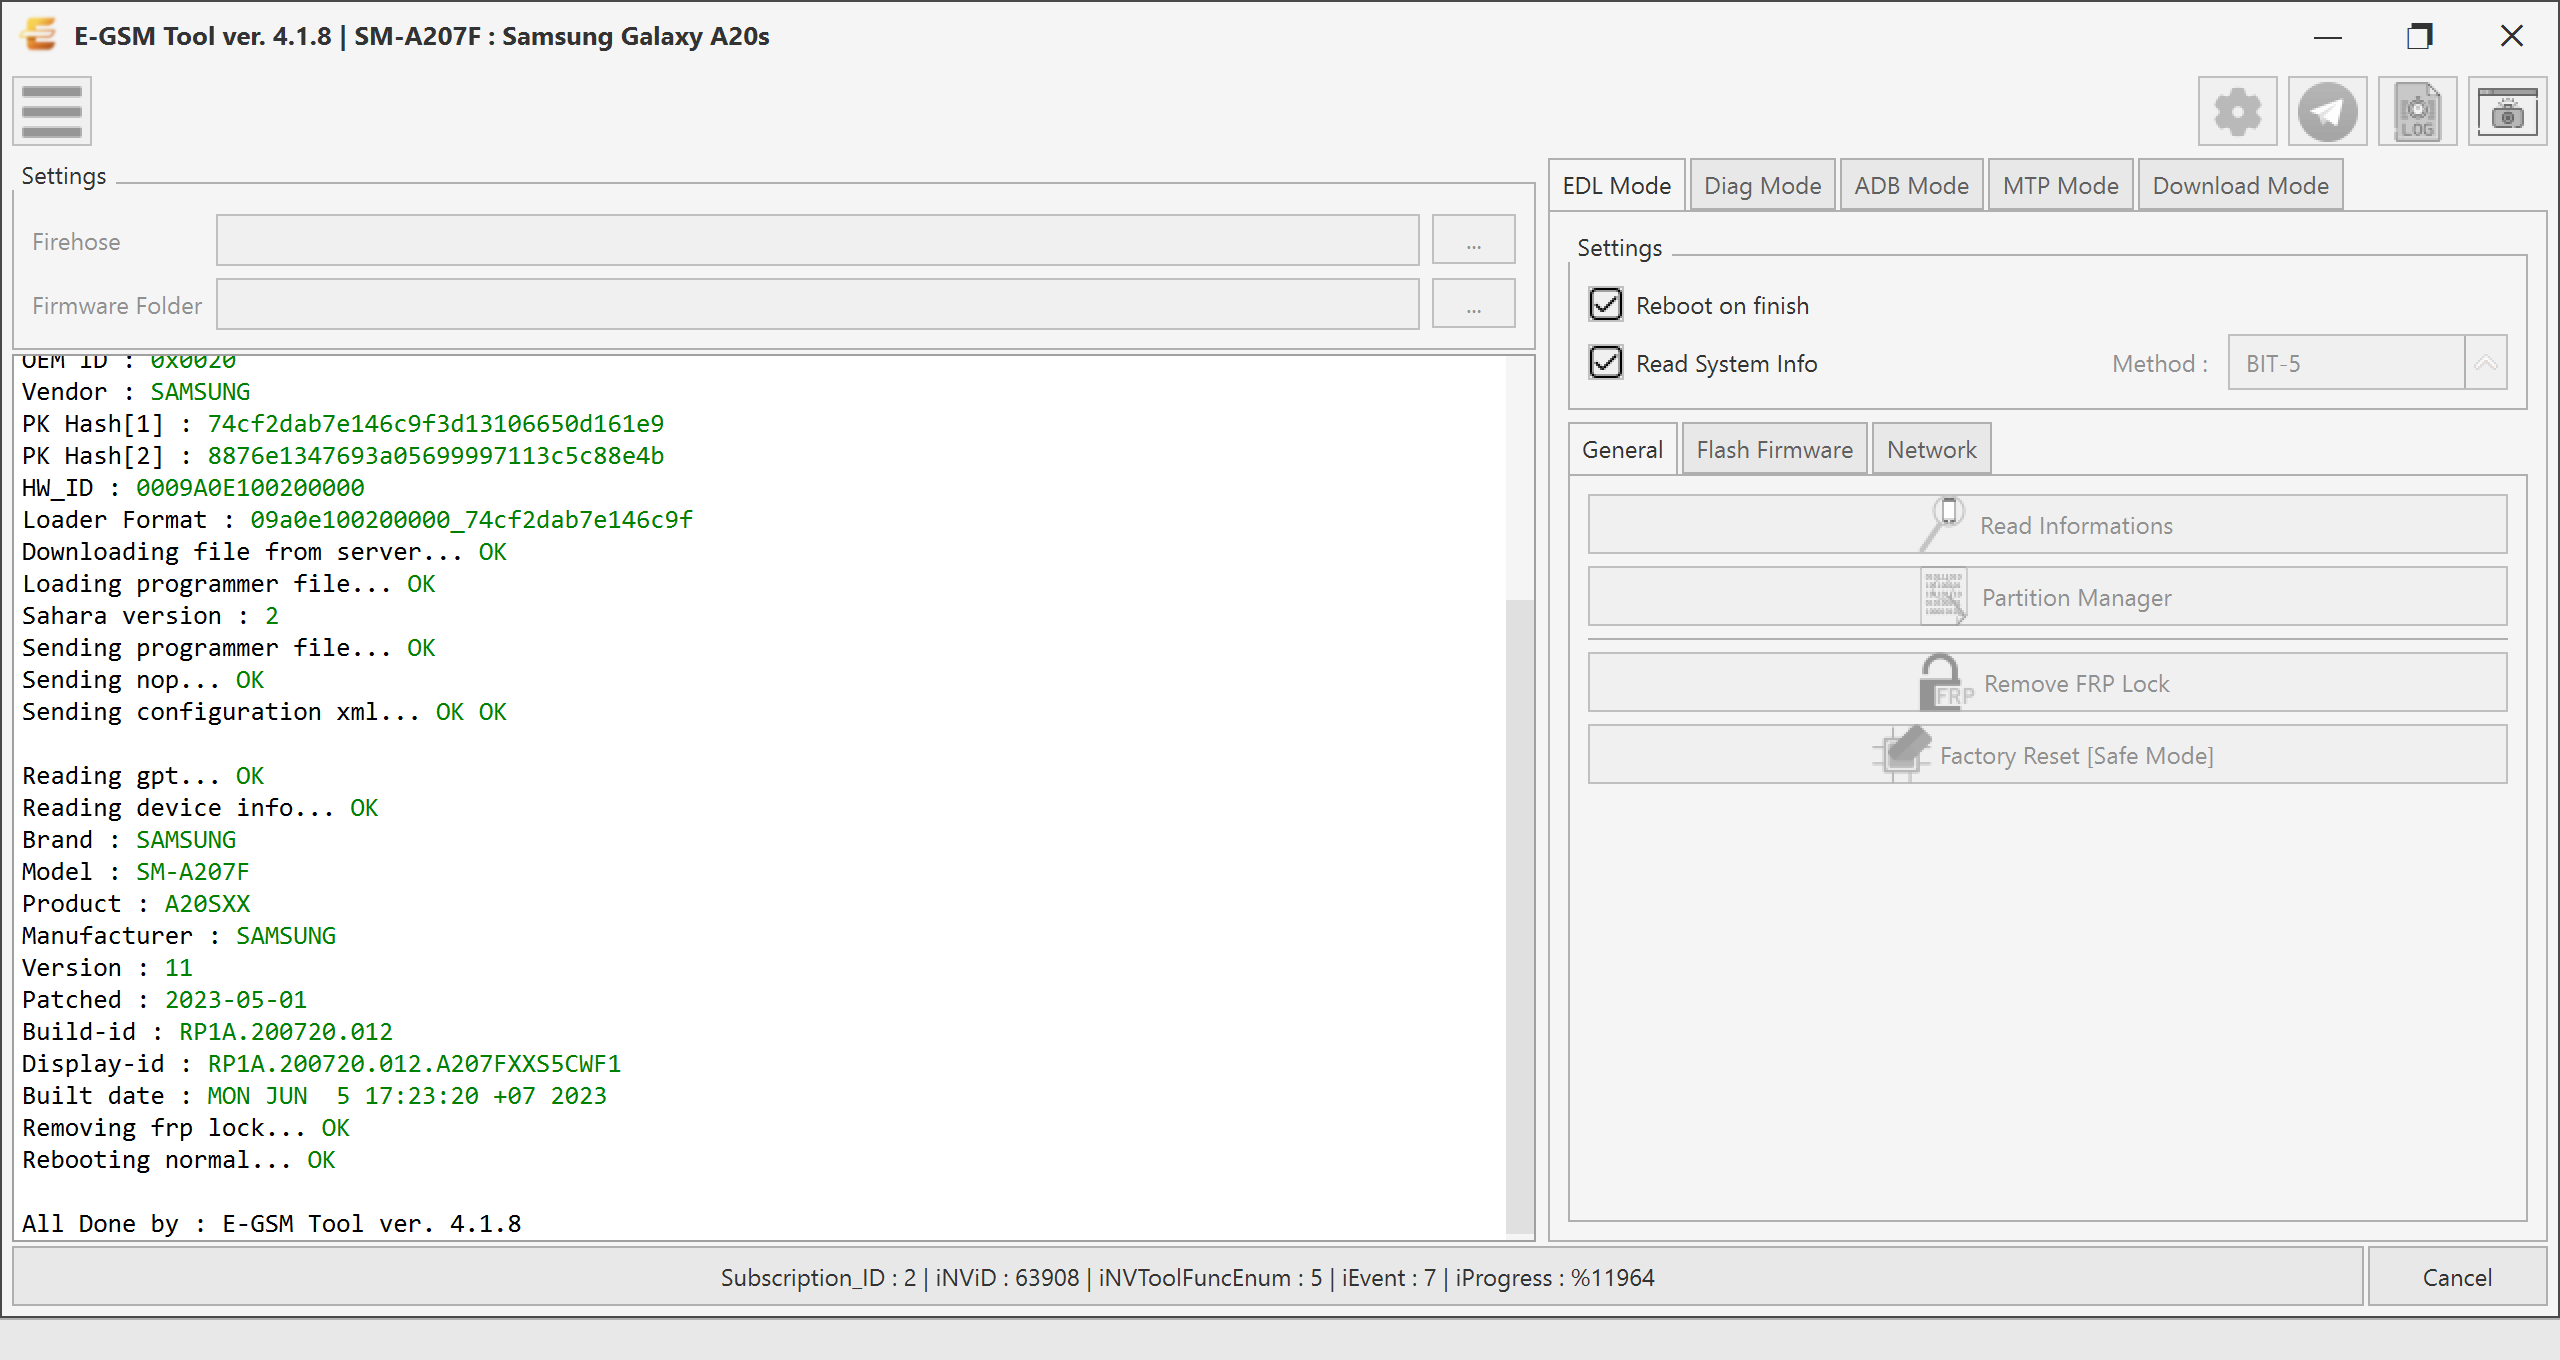2560x1360 pixels.
Task: Click Factory Reset [Safe Mode] button
Action: (x=2047, y=755)
